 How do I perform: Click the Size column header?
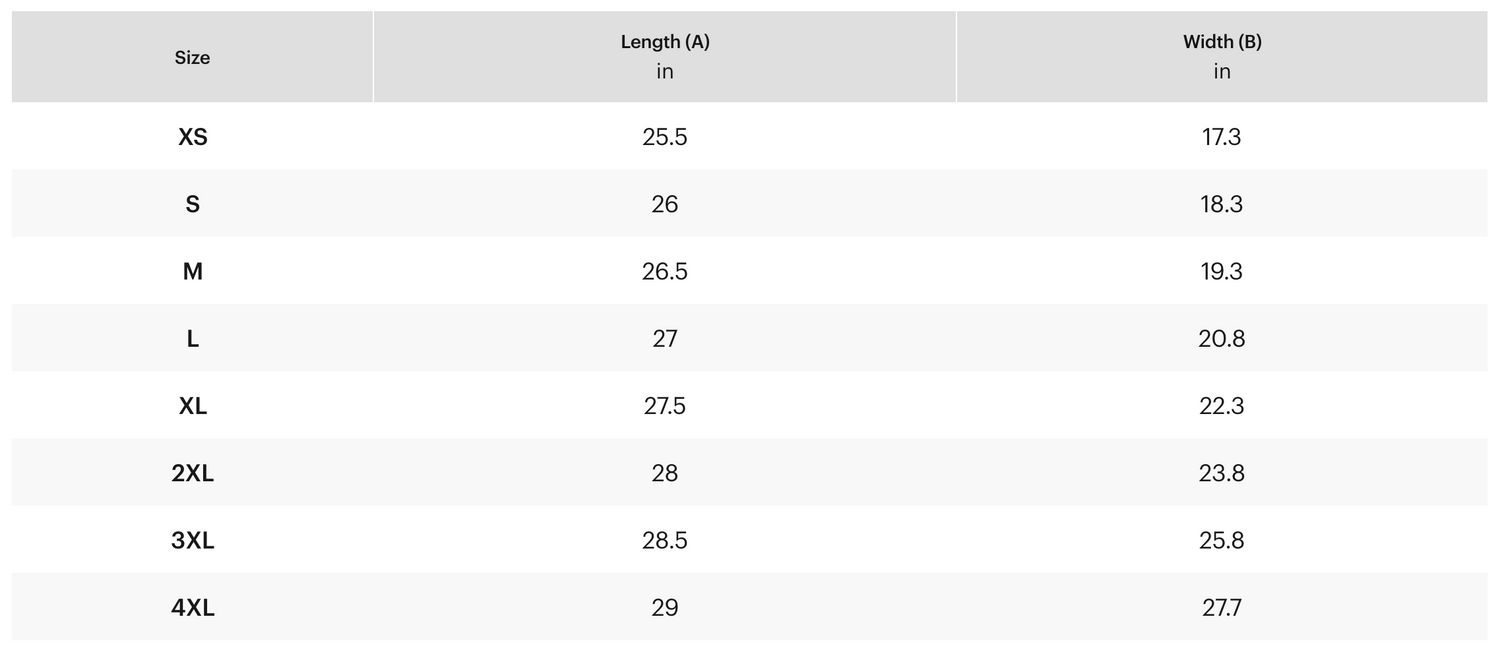(x=192, y=58)
